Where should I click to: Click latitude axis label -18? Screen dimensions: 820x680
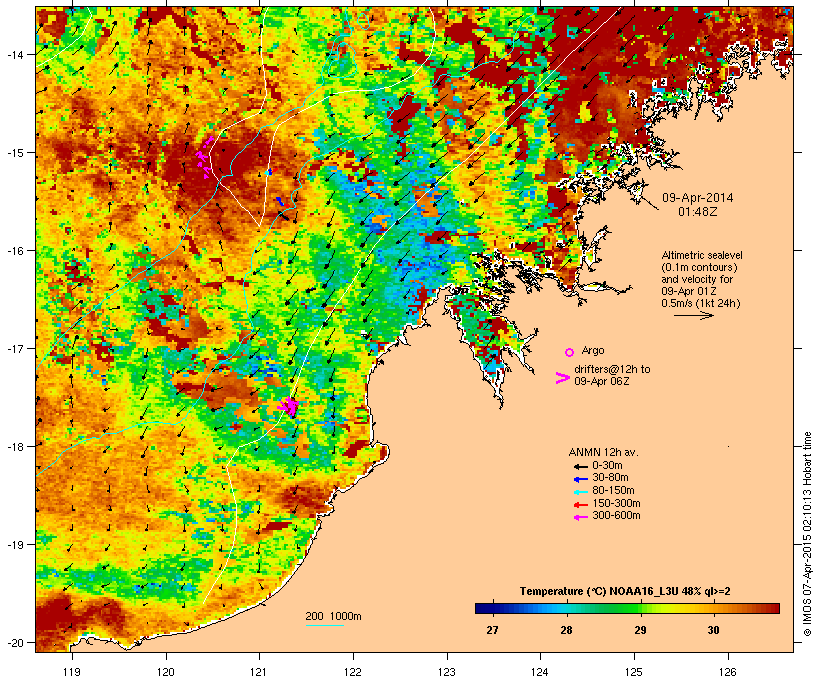click(x=15, y=446)
